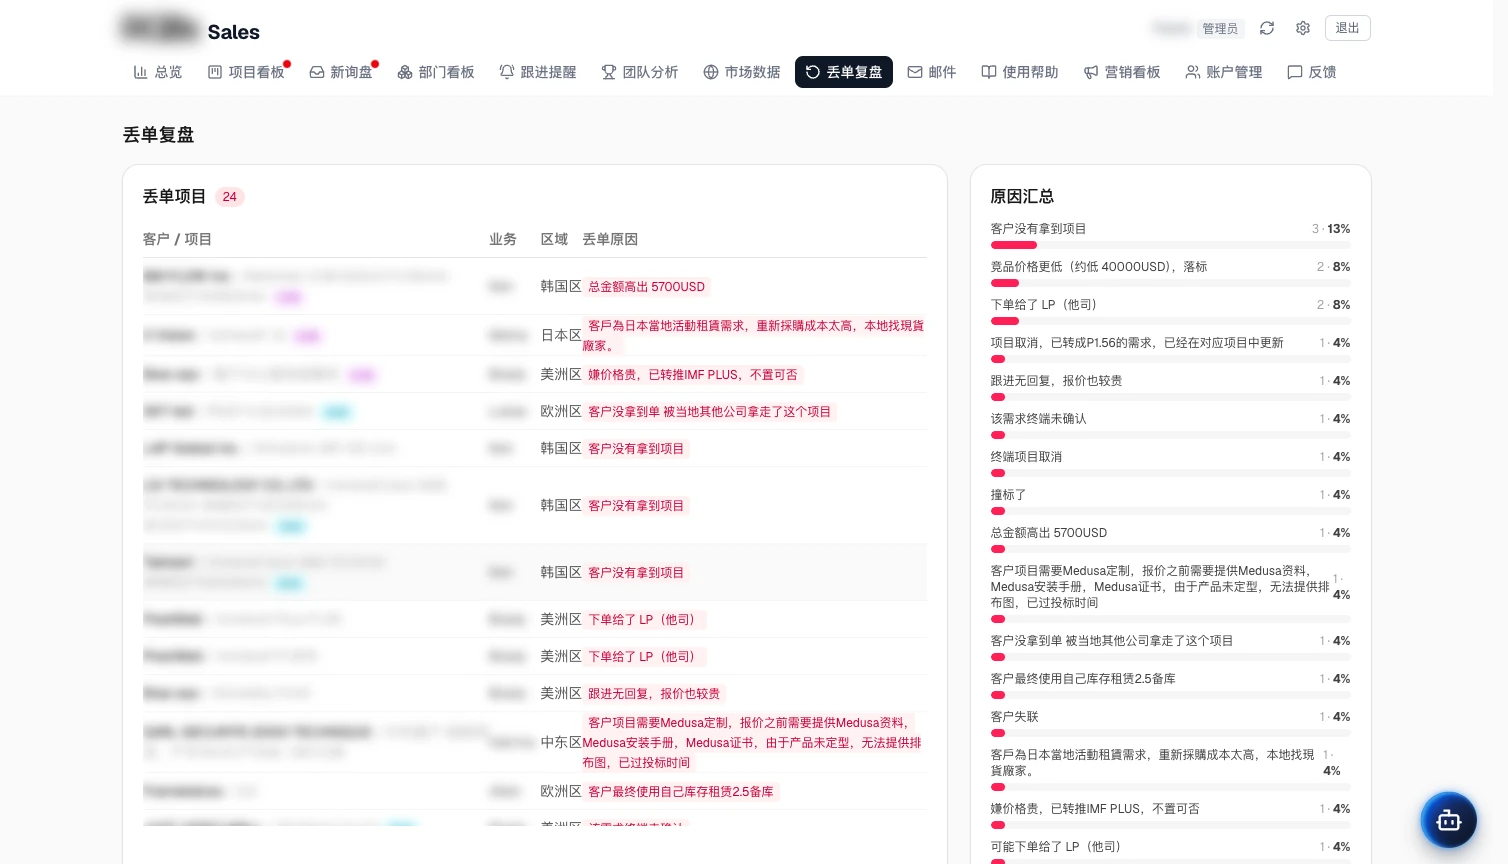Viewport: 1508px width, 864px height.
Task: Click the 退出 logout button
Action: click(x=1348, y=28)
